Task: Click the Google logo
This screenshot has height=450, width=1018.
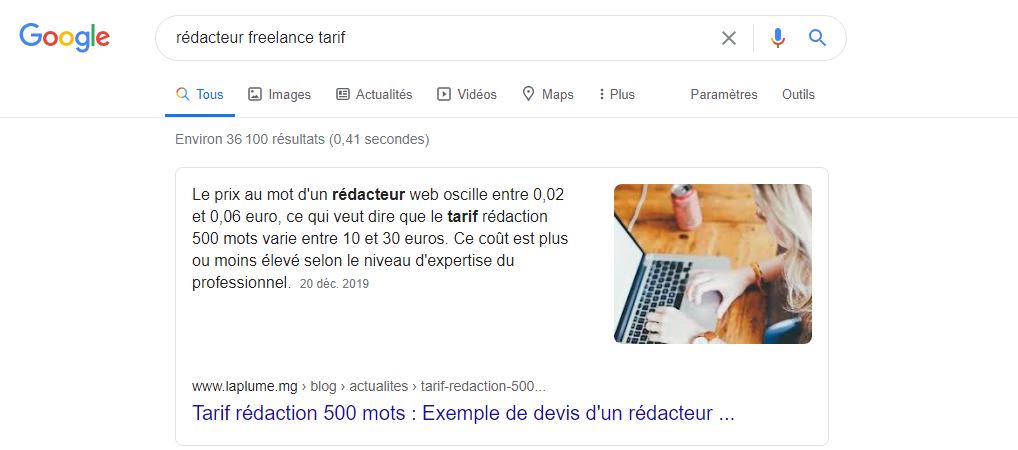Action: pos(64,38)
